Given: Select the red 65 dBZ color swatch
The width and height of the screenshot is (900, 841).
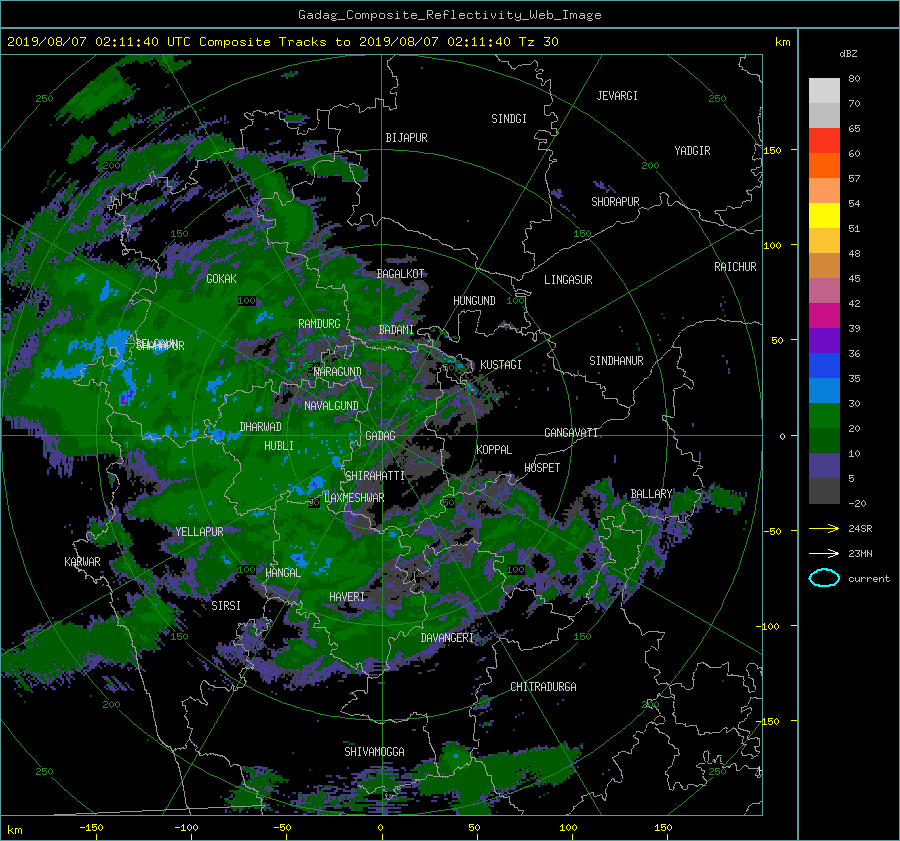Looking at the screenshot, I should click(824, 141).
